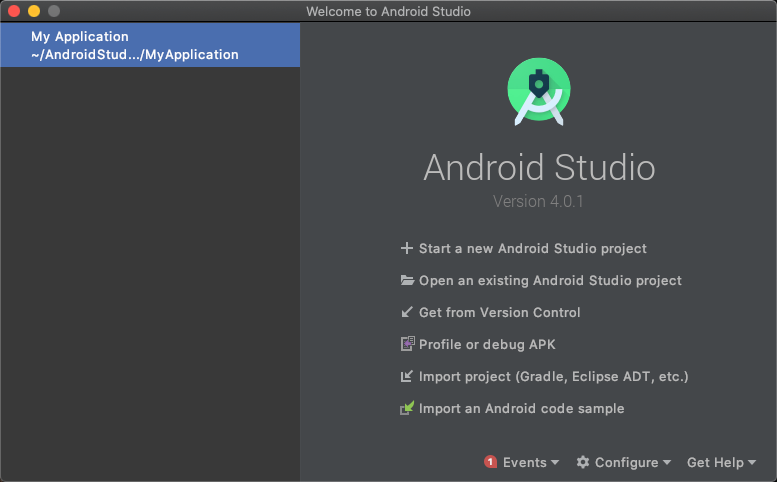Select Profile or debug APK text
This screenshot has width=777, height=482.
point(487,344)
